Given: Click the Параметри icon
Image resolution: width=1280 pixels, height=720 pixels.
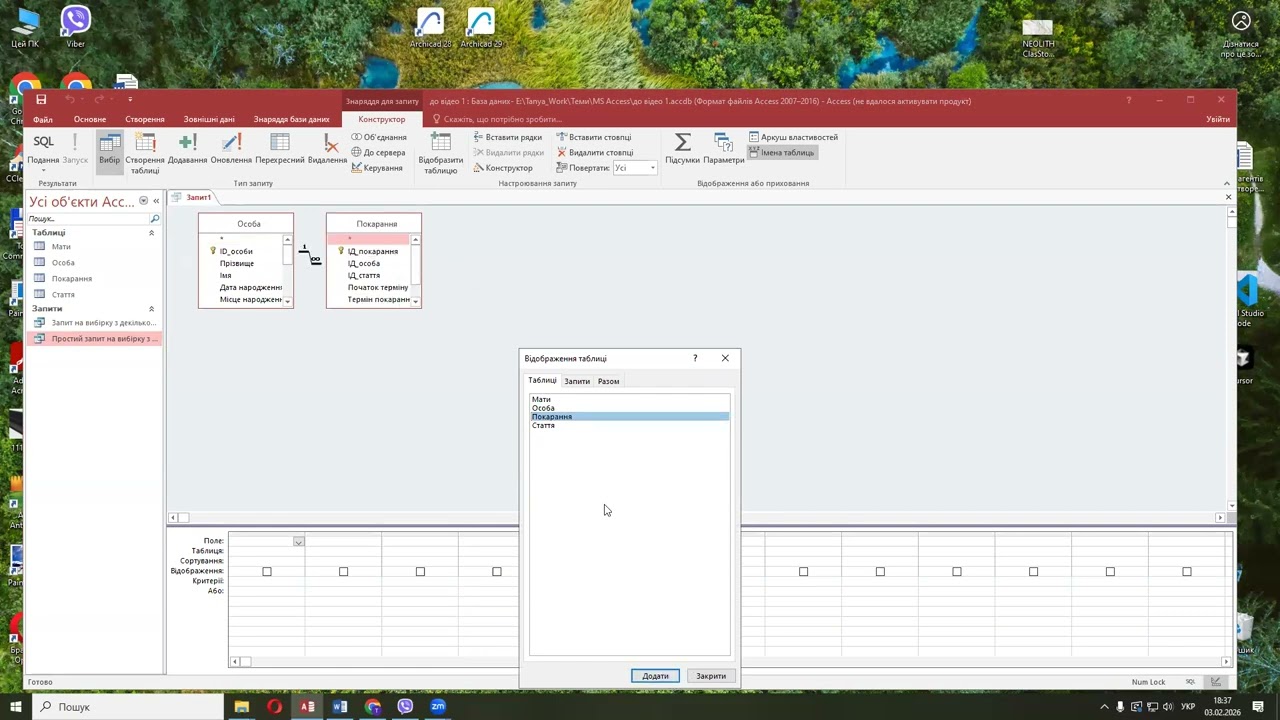Looking at the screenshot, I should tap(723, 149).
